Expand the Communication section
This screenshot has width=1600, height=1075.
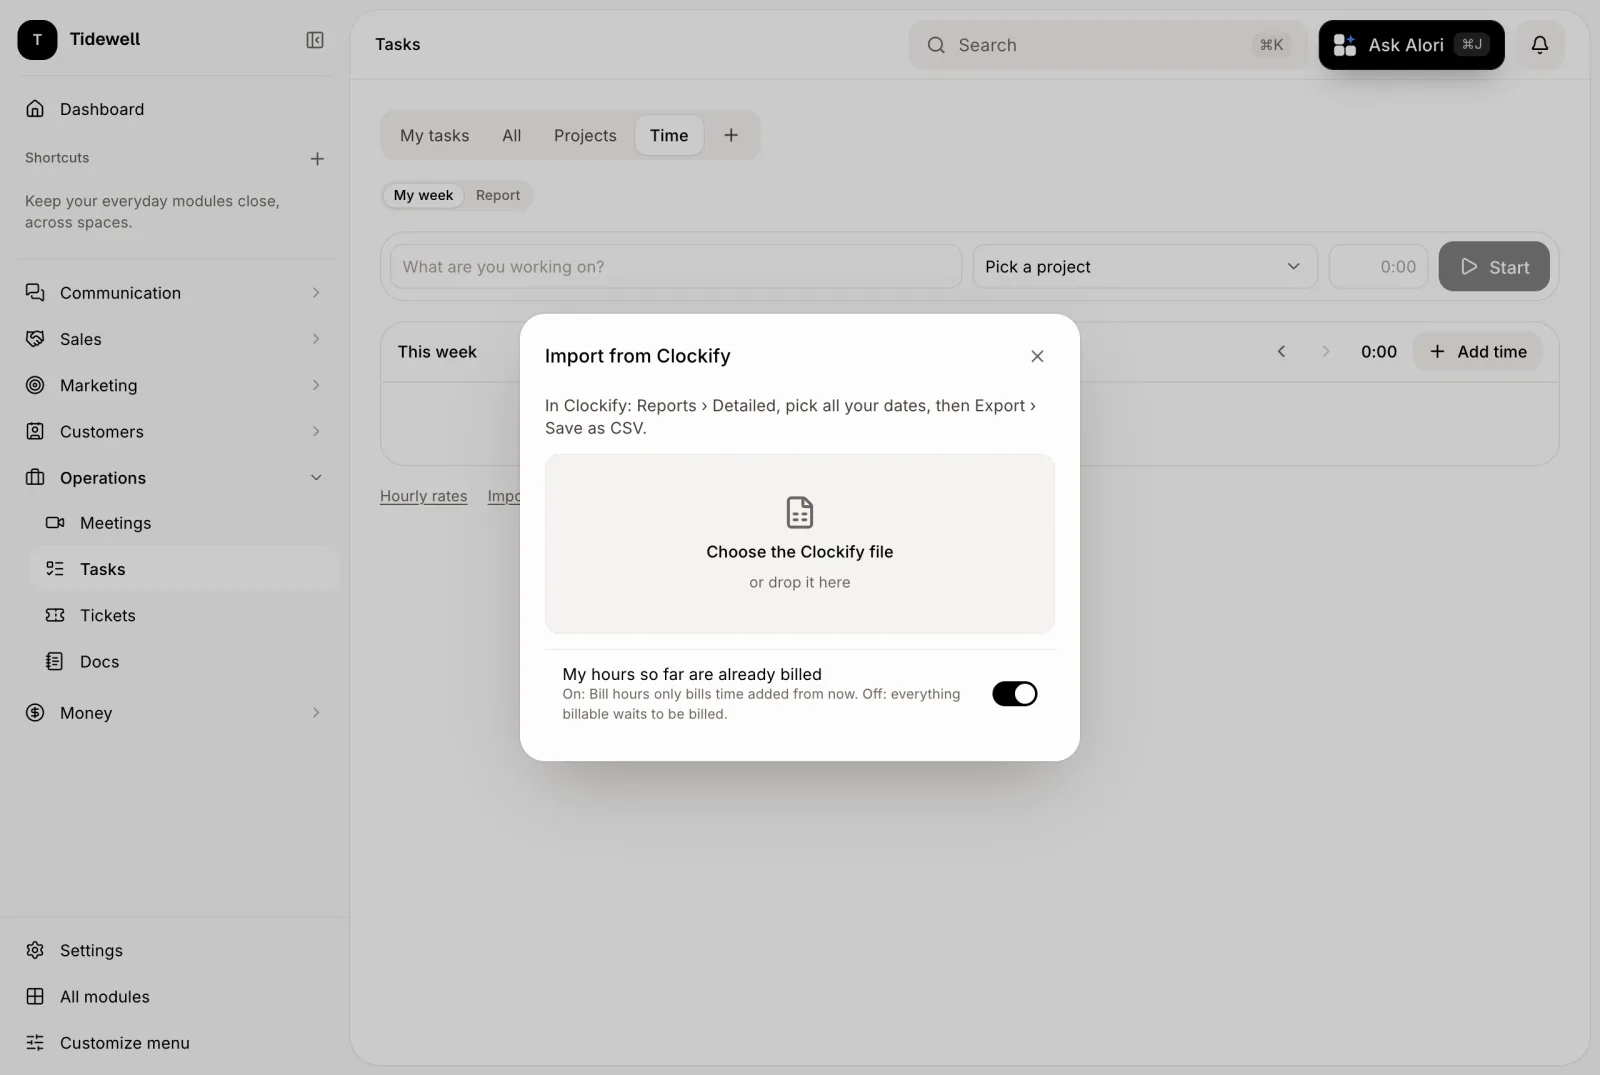point(175,293)
